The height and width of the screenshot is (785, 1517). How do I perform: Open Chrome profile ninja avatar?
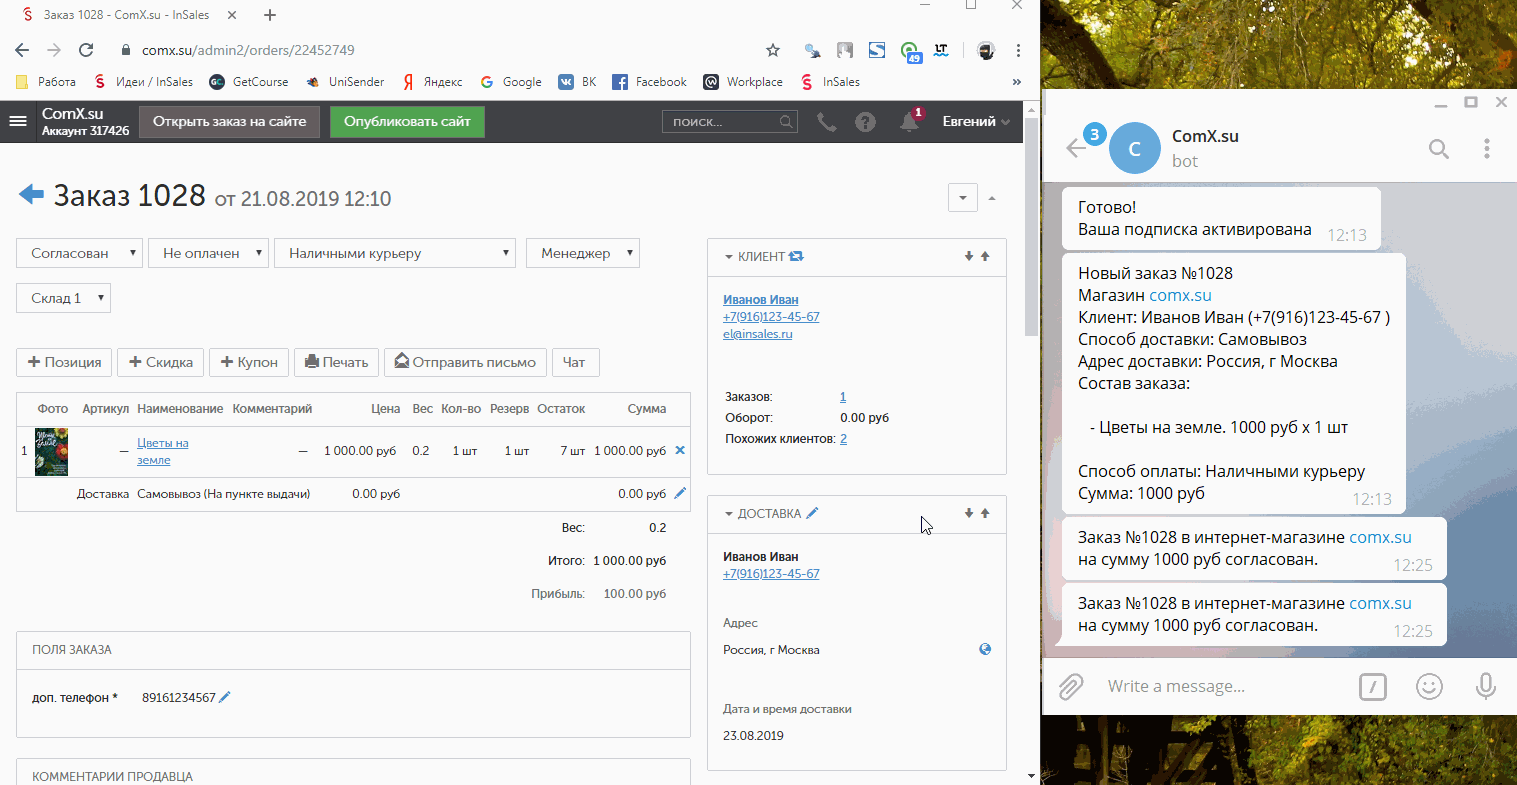point(986,50)
